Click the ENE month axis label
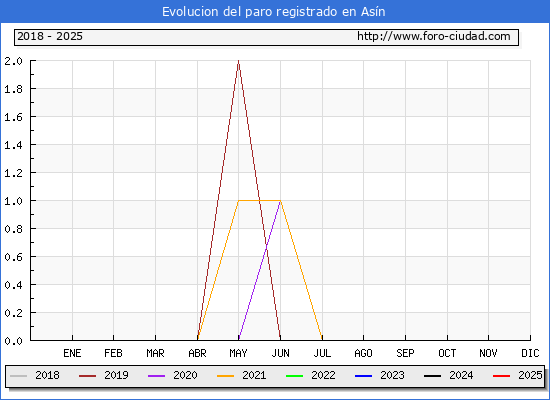 click(72, 353)
